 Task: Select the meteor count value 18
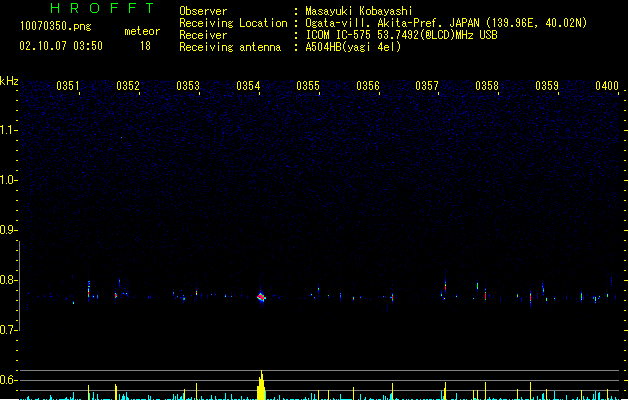tap(145, 46)
